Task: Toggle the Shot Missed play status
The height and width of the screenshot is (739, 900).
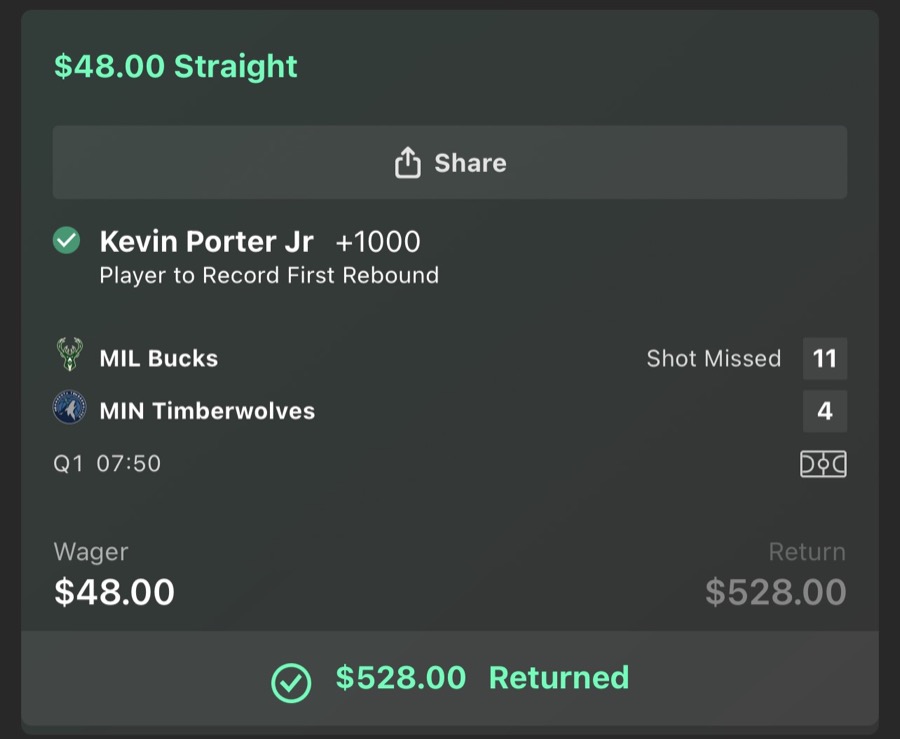Action: 713,358
